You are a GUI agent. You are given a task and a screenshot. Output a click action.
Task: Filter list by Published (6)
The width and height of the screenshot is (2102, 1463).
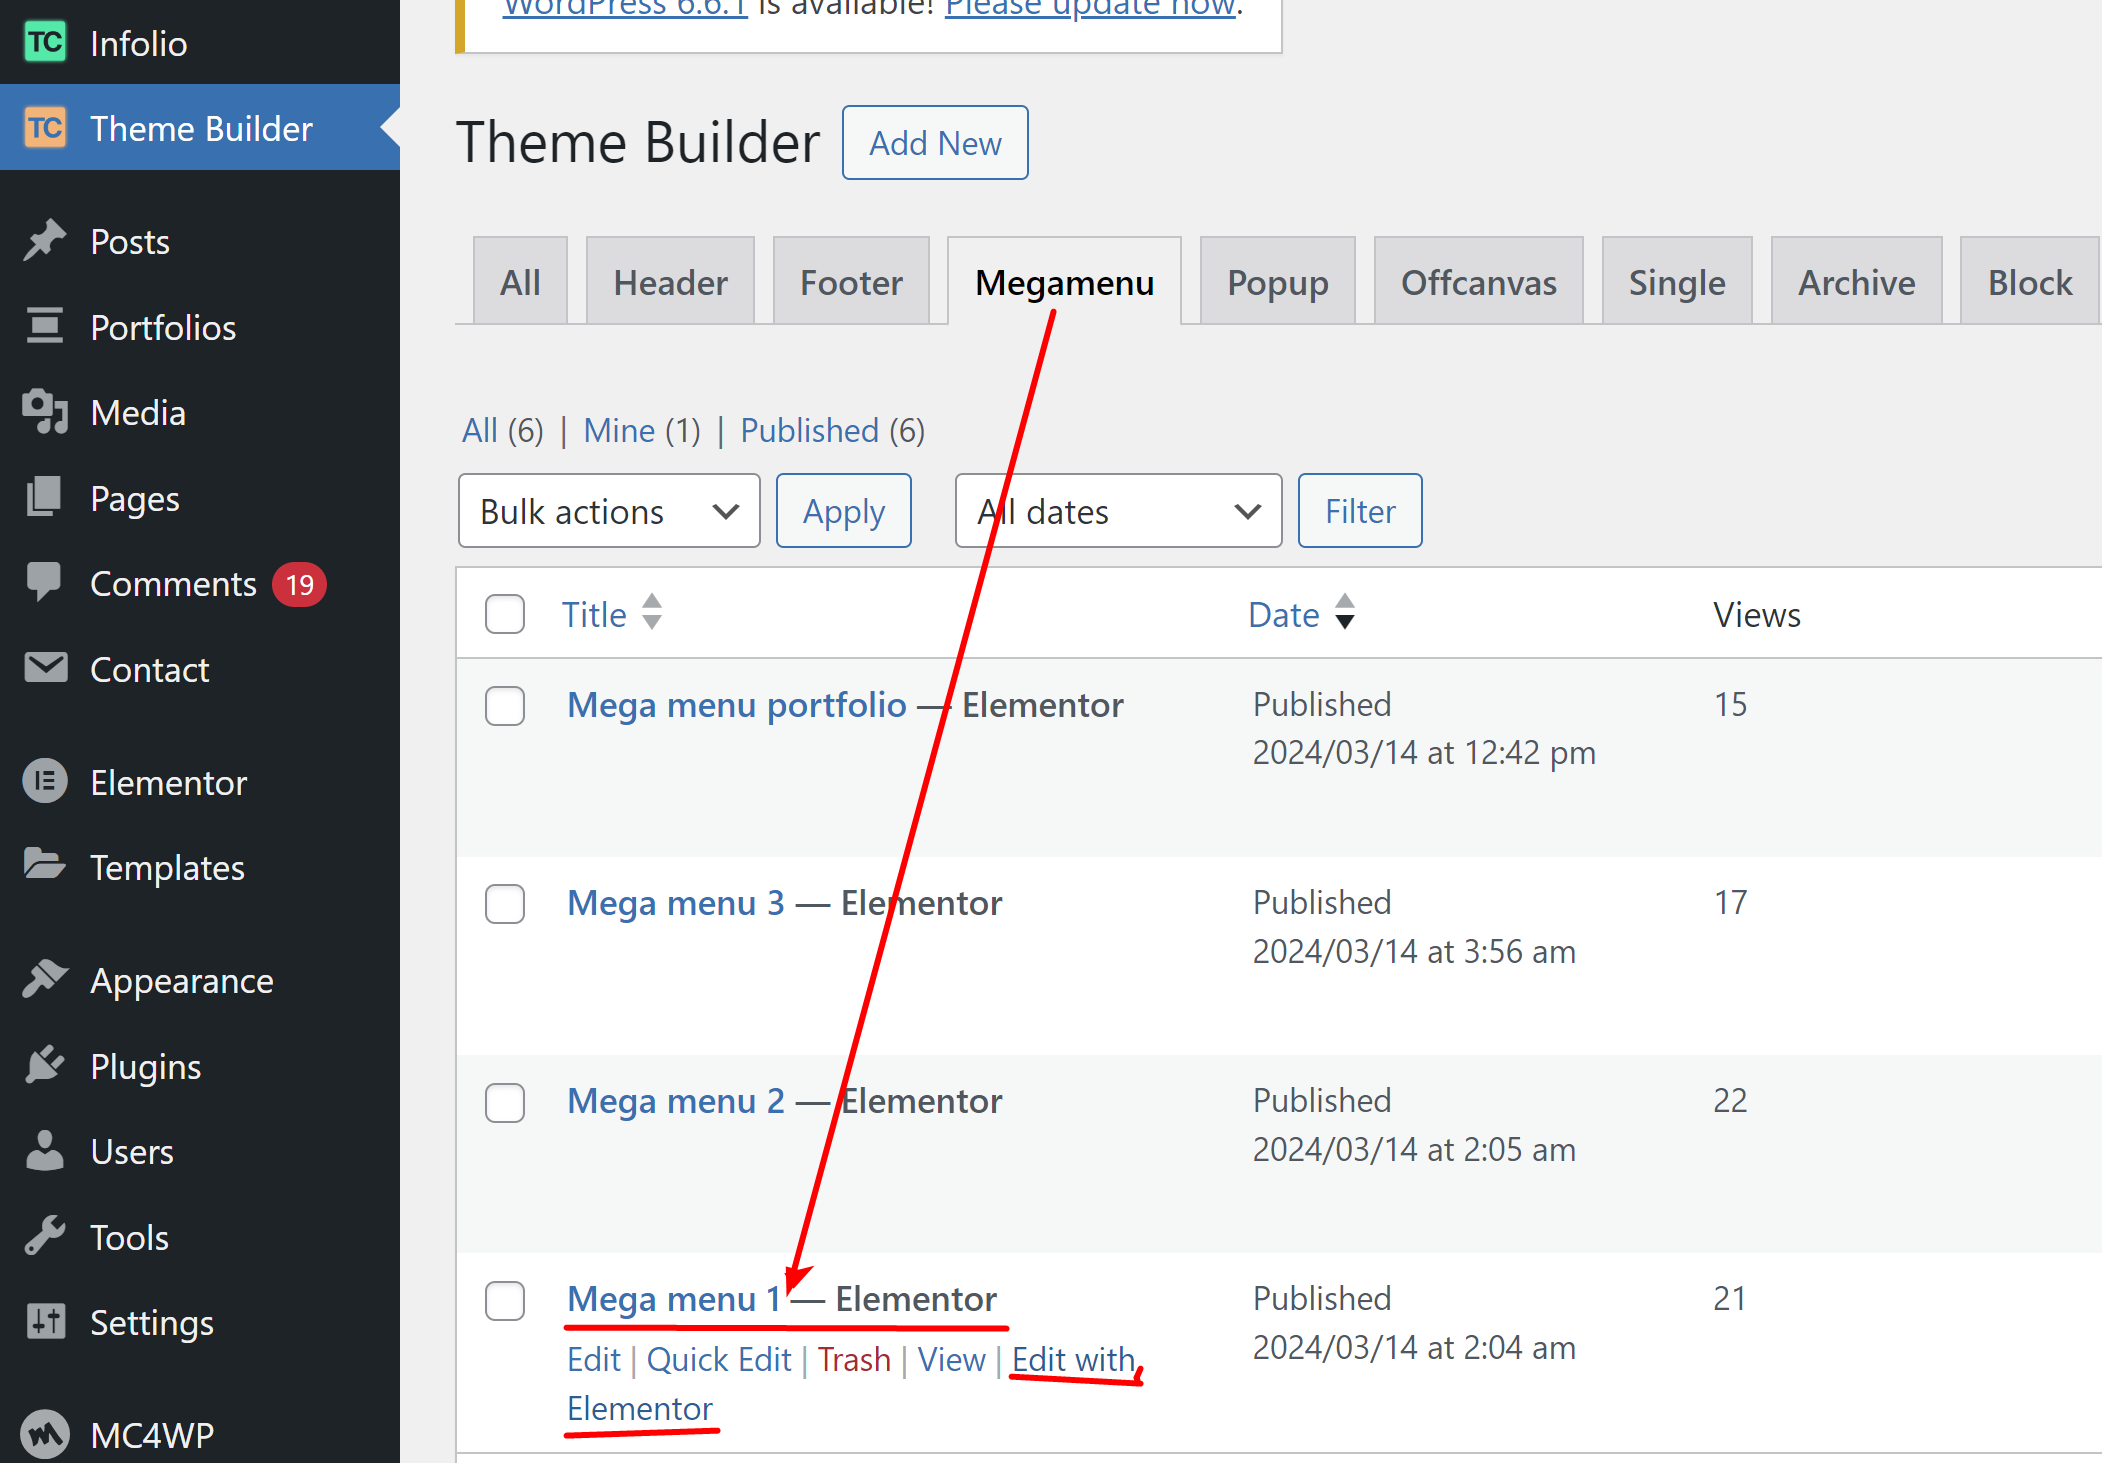(x=832, y=430)
